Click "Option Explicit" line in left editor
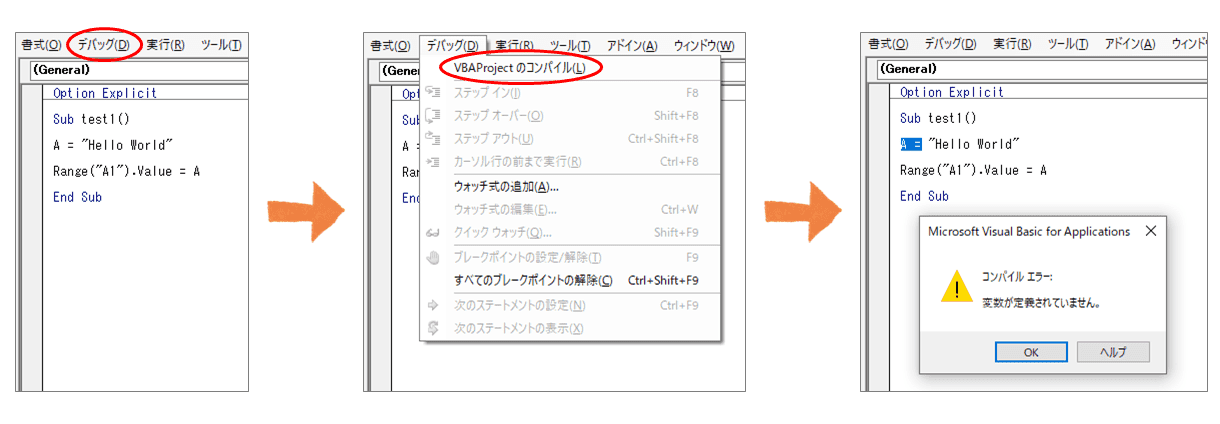This screenshot has height=424, width=1220. click(x=105, y=93)
